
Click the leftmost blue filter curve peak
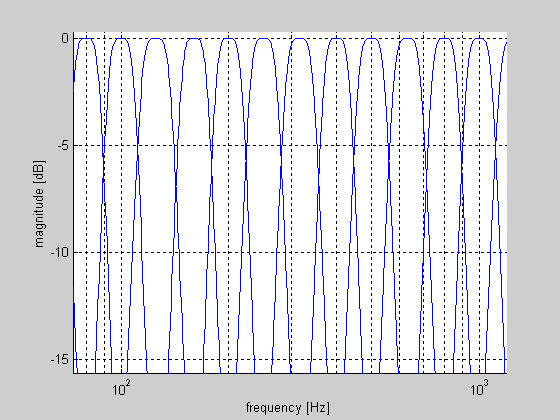(x=86, y=39)
